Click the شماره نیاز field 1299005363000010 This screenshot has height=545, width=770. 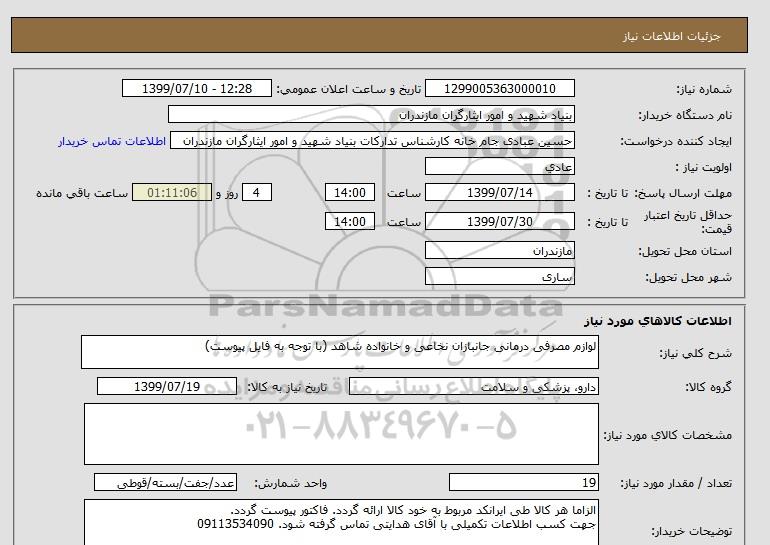pyautogui.click(x=499, y=88)
